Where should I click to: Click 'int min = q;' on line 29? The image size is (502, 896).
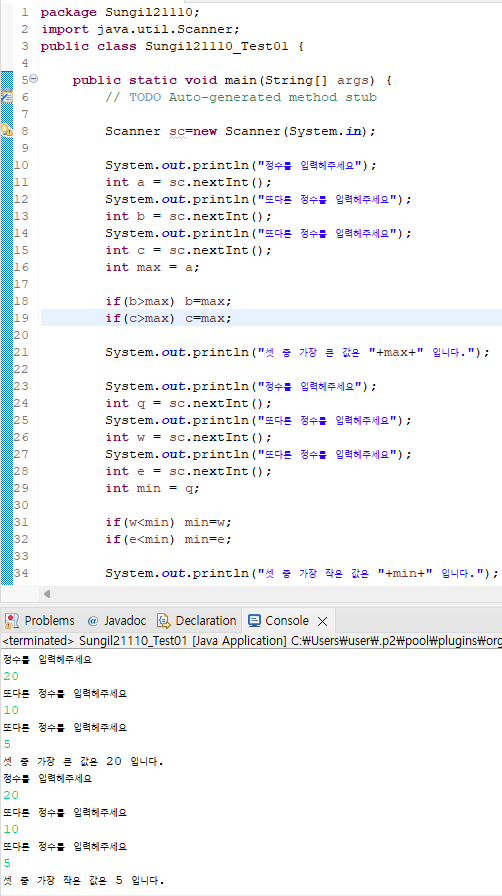tap(153, 489)
